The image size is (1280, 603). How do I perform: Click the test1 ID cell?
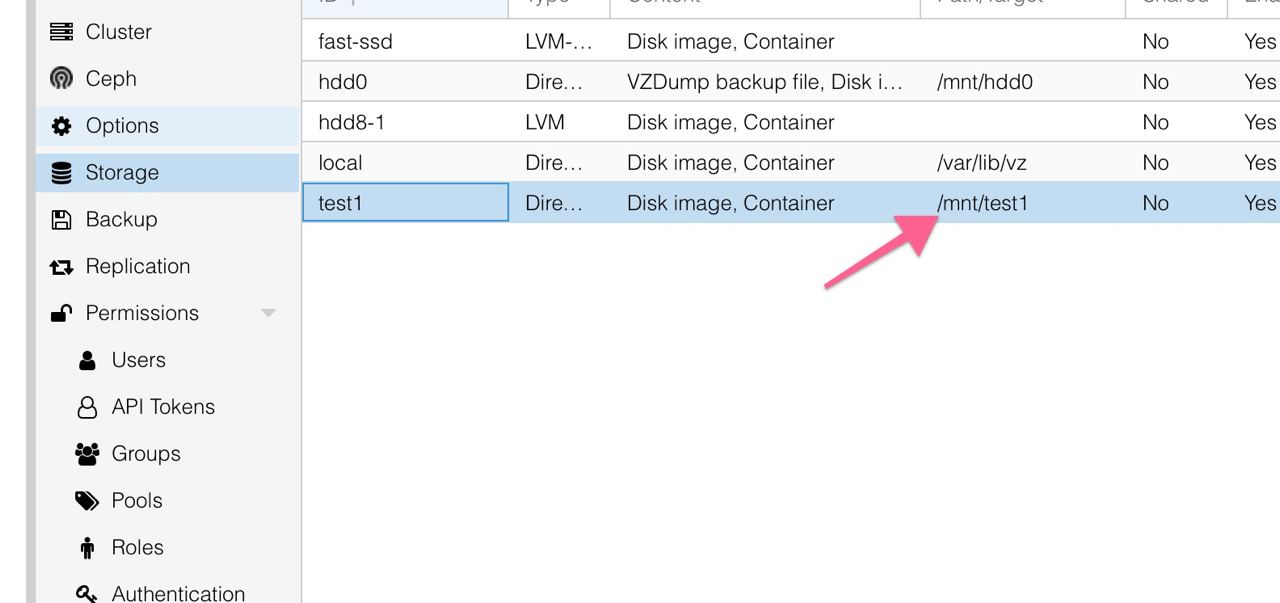(x=405, y=203)
